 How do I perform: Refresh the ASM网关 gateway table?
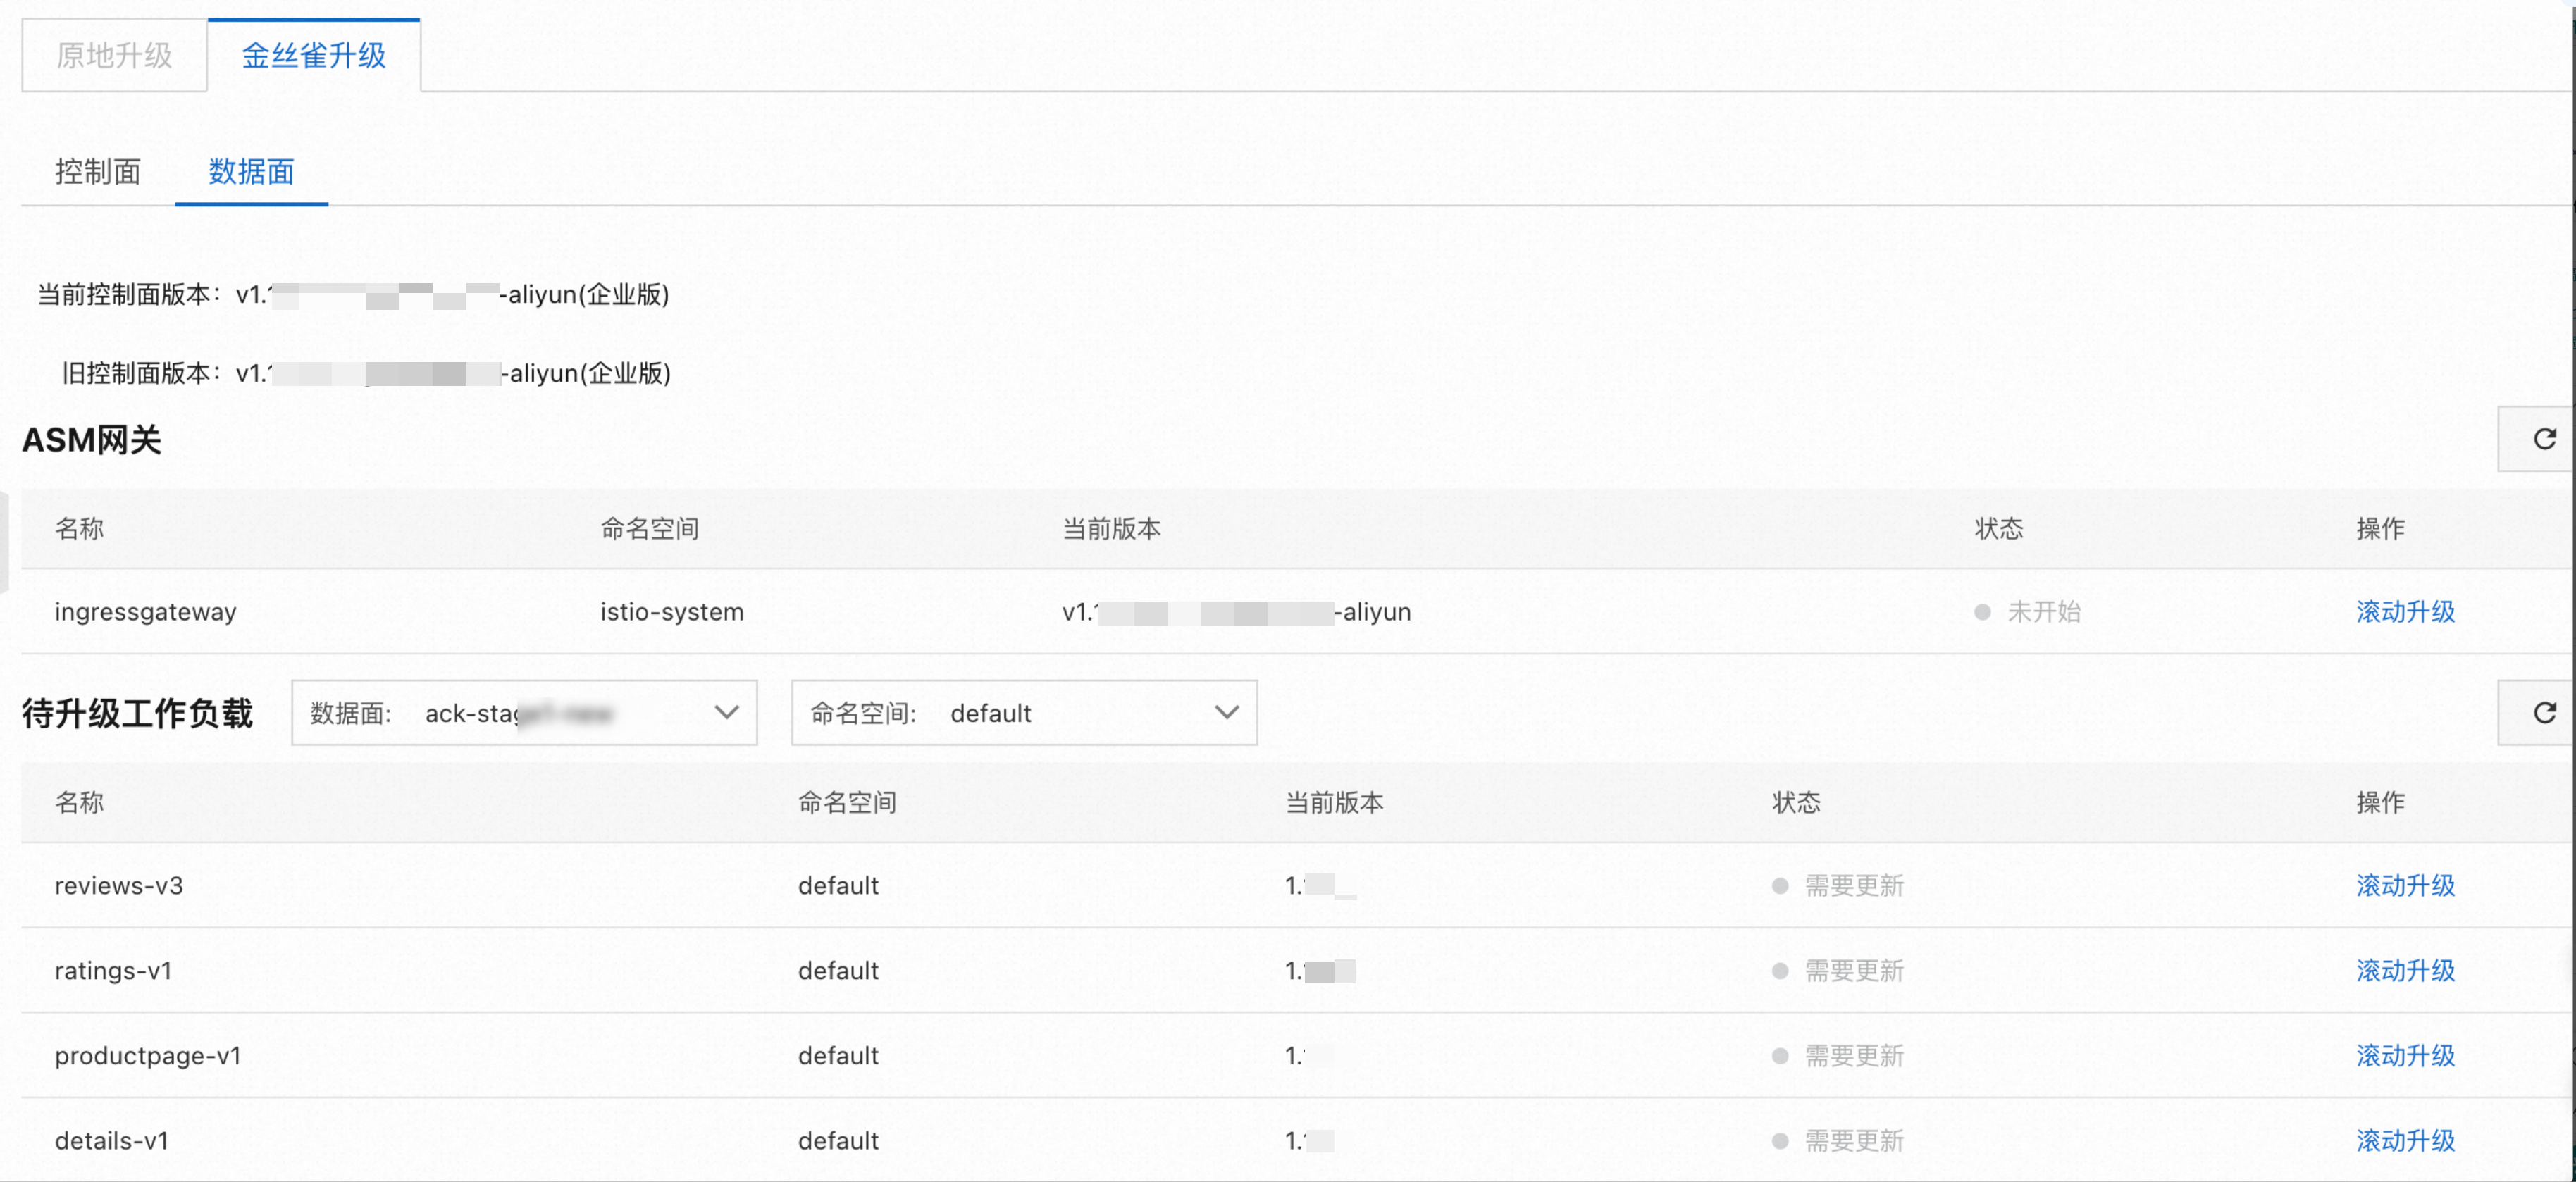click(2545, 438)
